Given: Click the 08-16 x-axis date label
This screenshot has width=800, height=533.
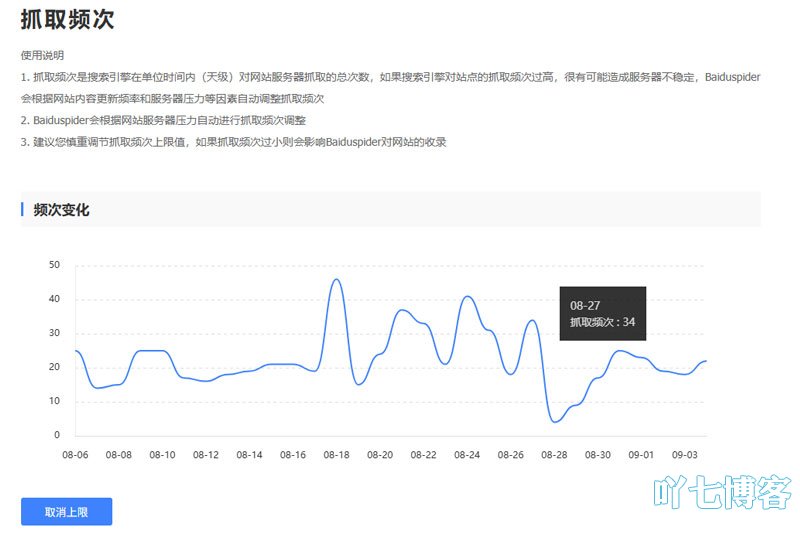Looking at the screenshot, I should pyautogui.click(x=293, y=454).
